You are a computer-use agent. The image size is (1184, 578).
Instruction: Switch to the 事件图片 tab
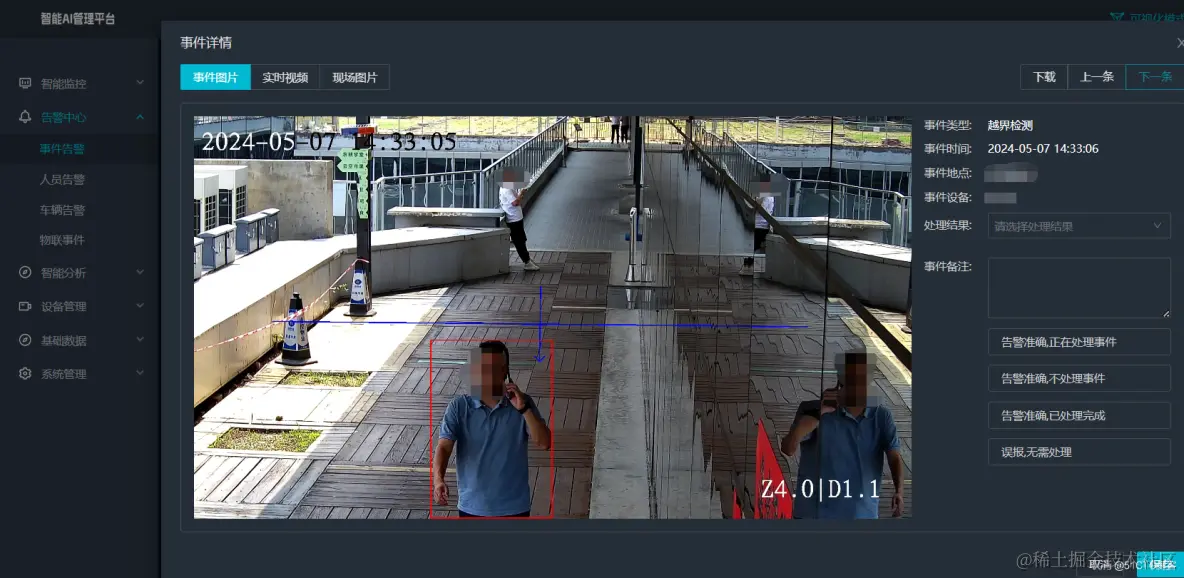coord(215,77)
